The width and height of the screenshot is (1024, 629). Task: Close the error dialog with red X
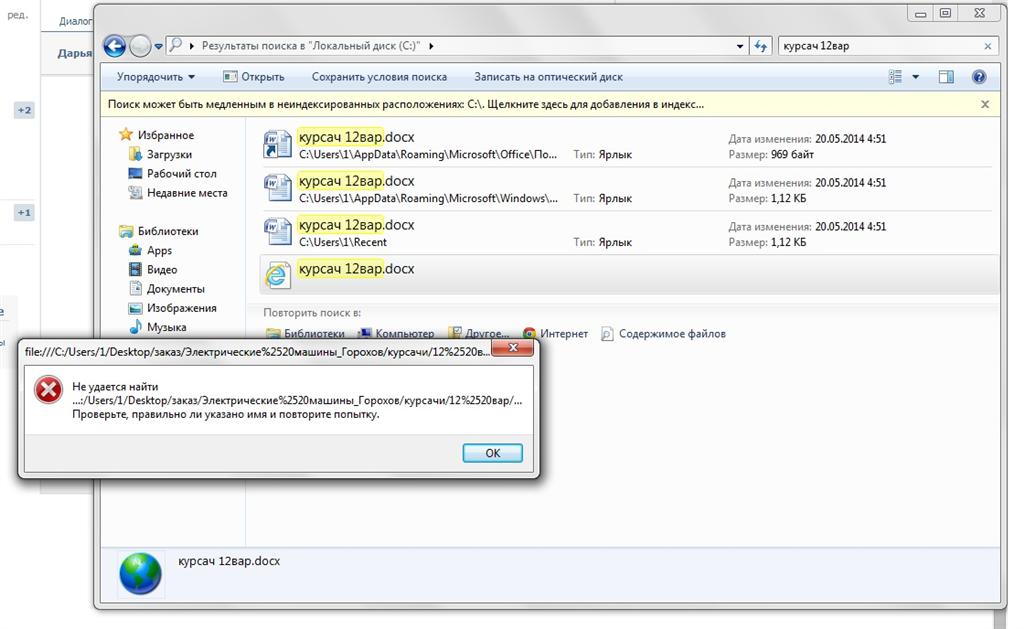(x=513, y=348)
